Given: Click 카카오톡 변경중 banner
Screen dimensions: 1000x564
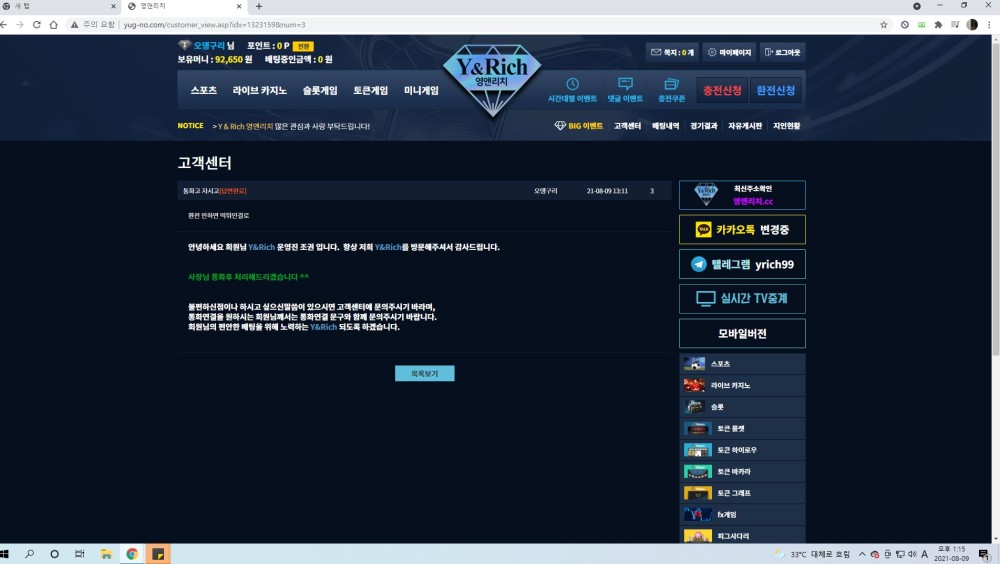Looking at the screenshot, I should (x=742, y=230).
